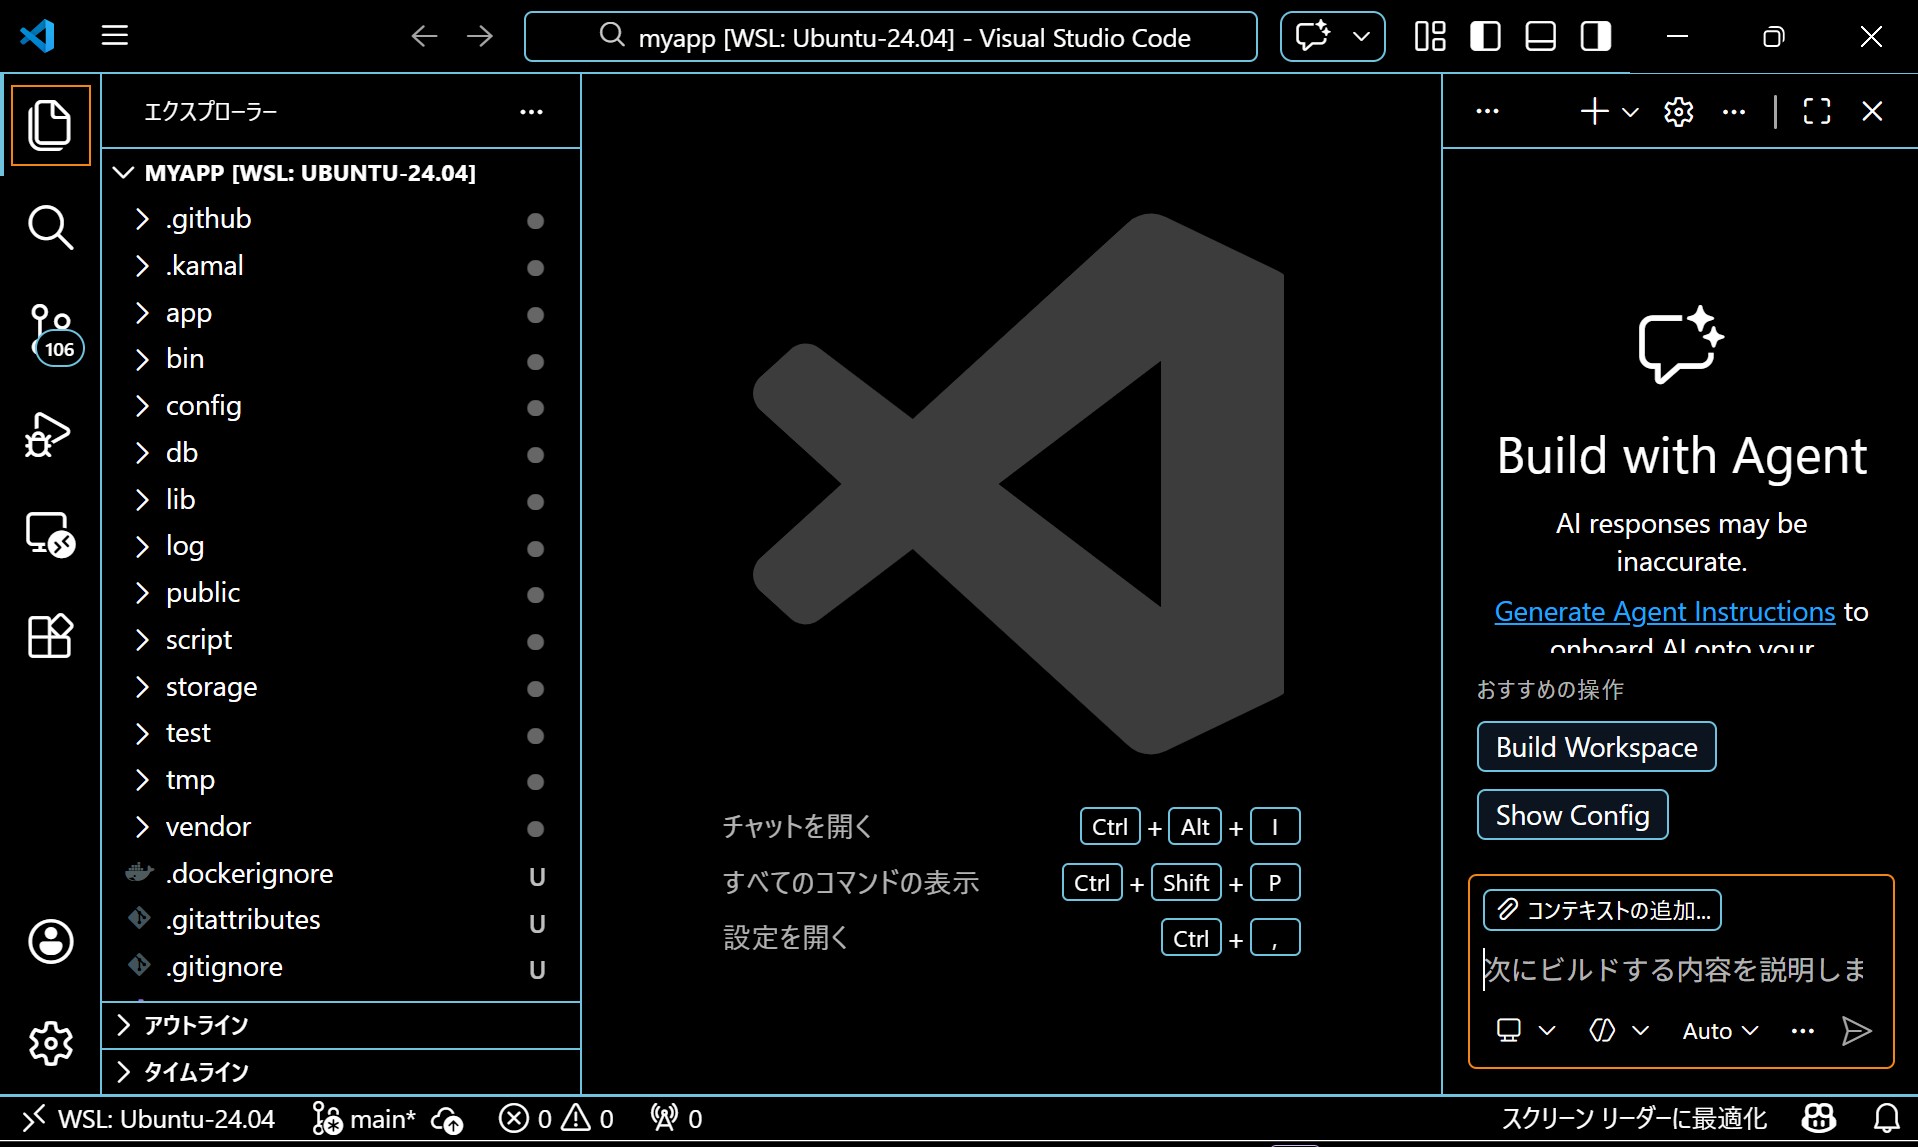Image resolution: width=1918 pixels, height=1147 pixels.
Task: Open Source Control view with 106 changes
Action: (x=50, y=332)
